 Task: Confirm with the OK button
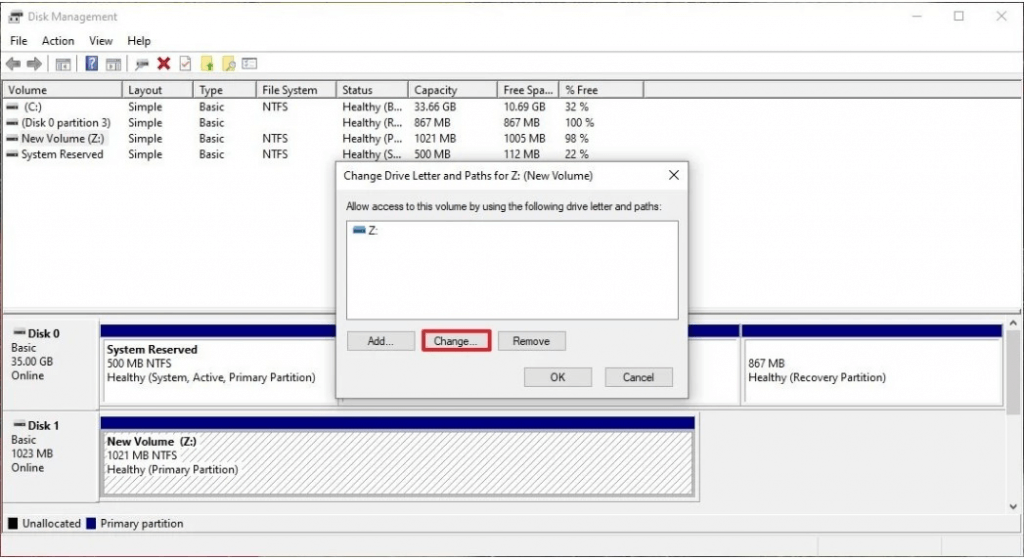[x=558, y=377]
